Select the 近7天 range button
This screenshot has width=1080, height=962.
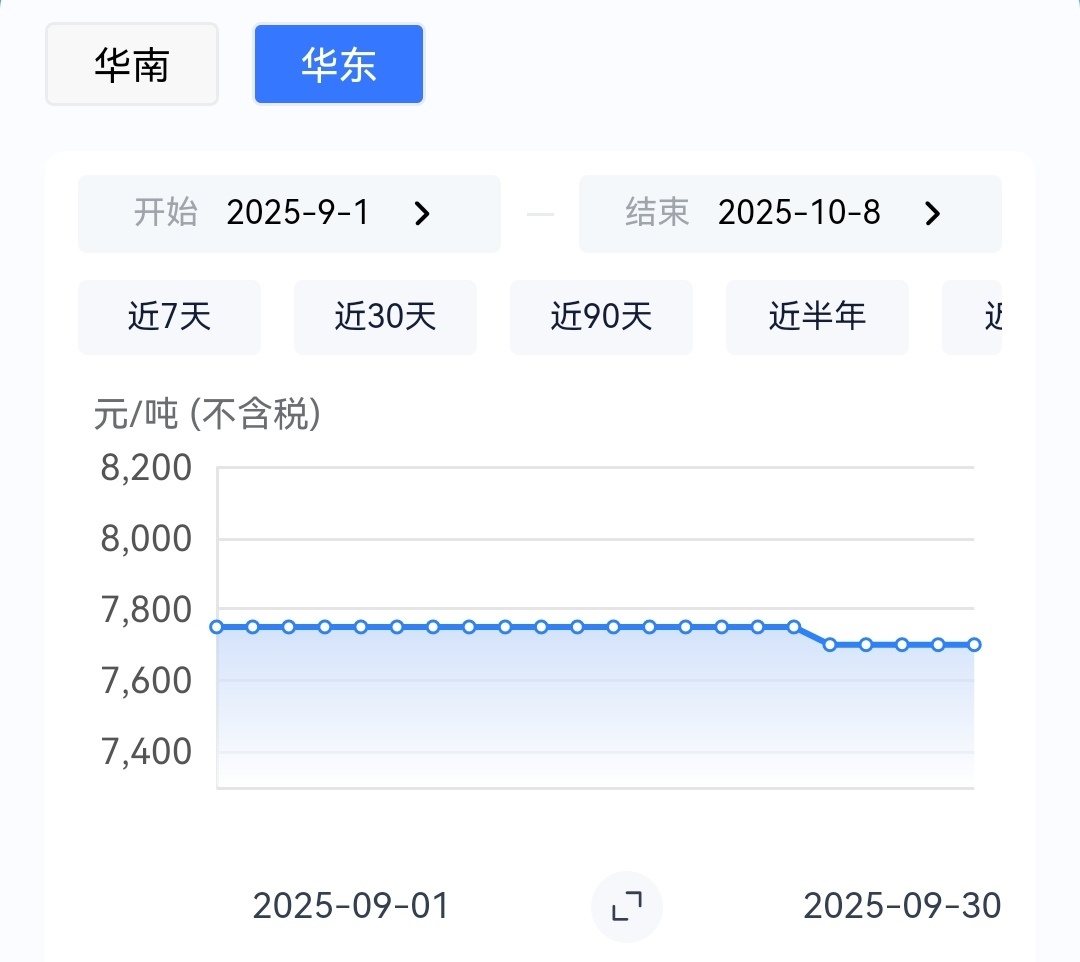coord(169,318)
